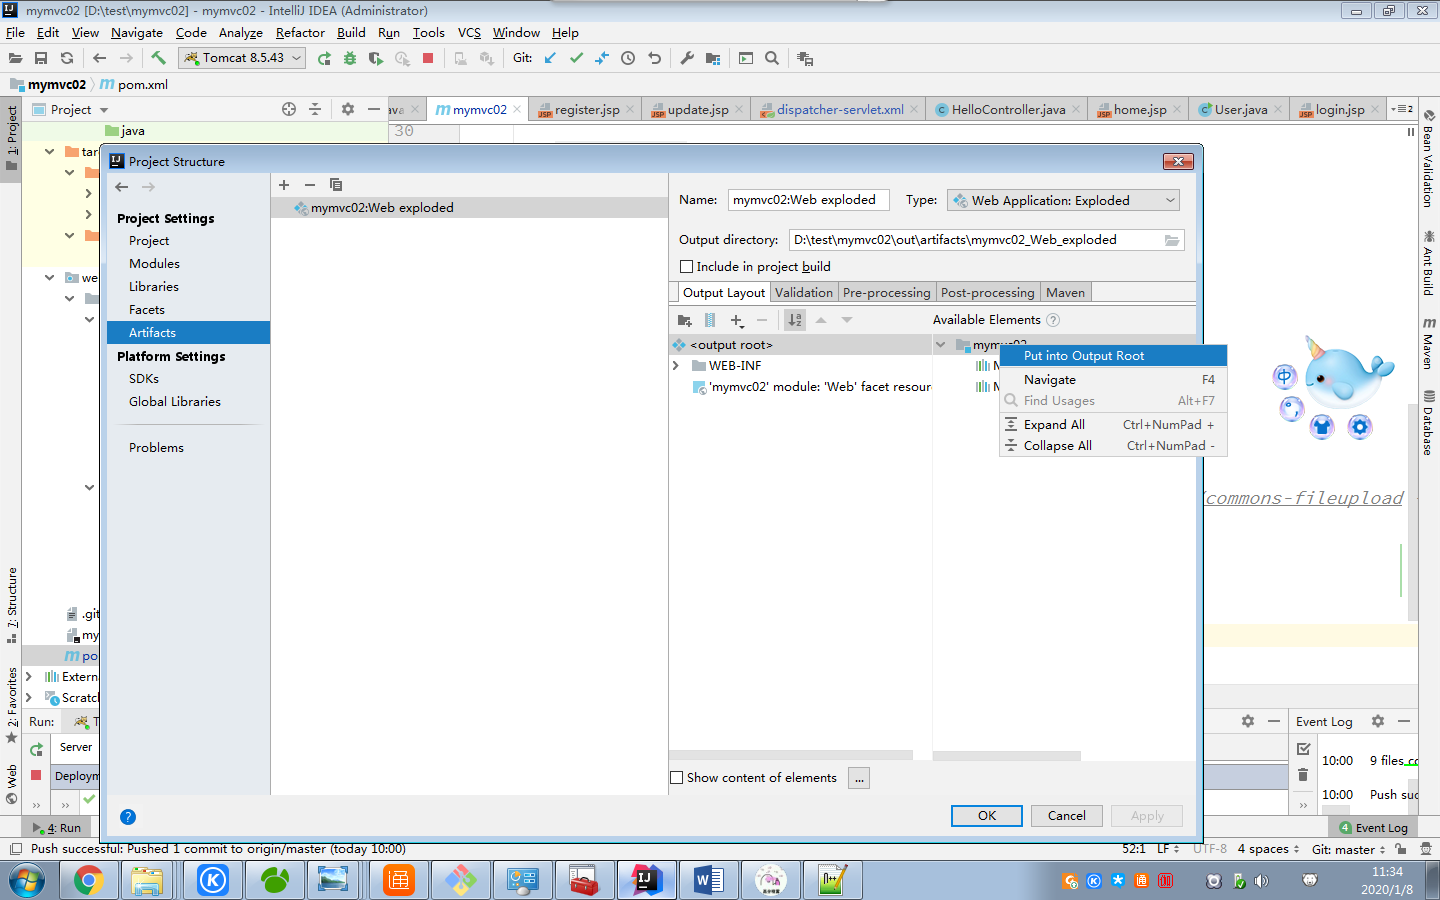This screenshot has width=1440, height=900.
Task: Click the Save All toolbar icon
Action: (41, 58)
